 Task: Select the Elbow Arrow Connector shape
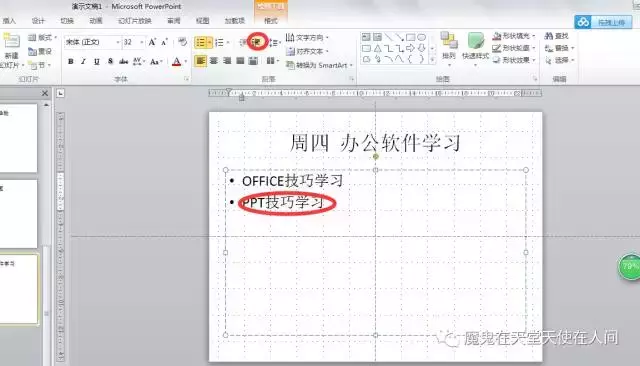click(400, 48)
